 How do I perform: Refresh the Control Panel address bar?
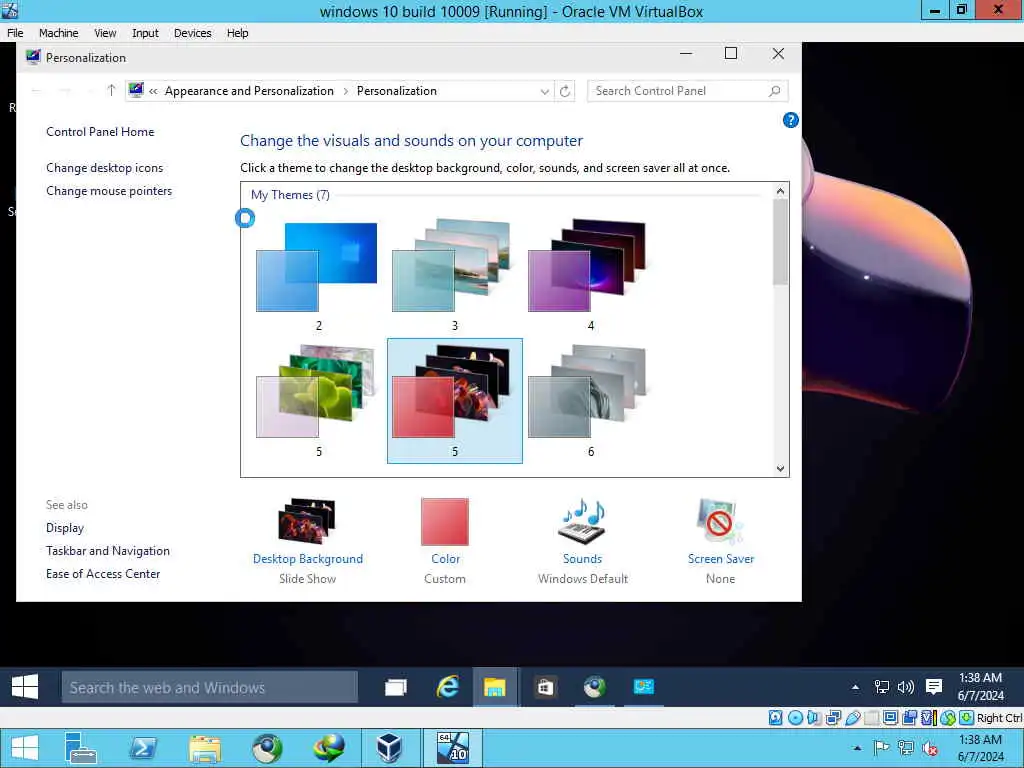[x=565, y=91]
